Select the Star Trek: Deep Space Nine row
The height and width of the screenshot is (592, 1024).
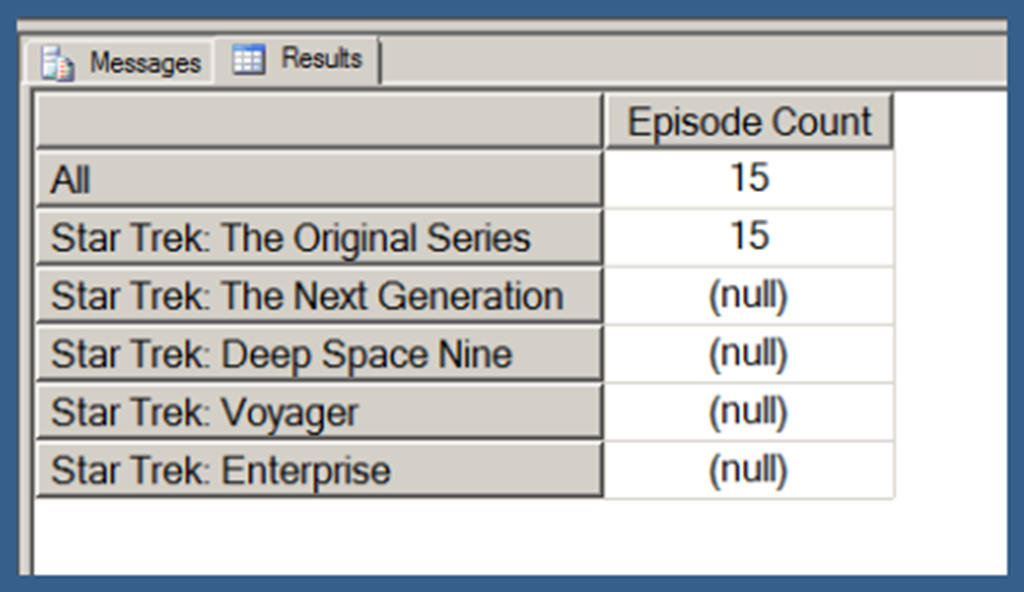pos(319,354)
